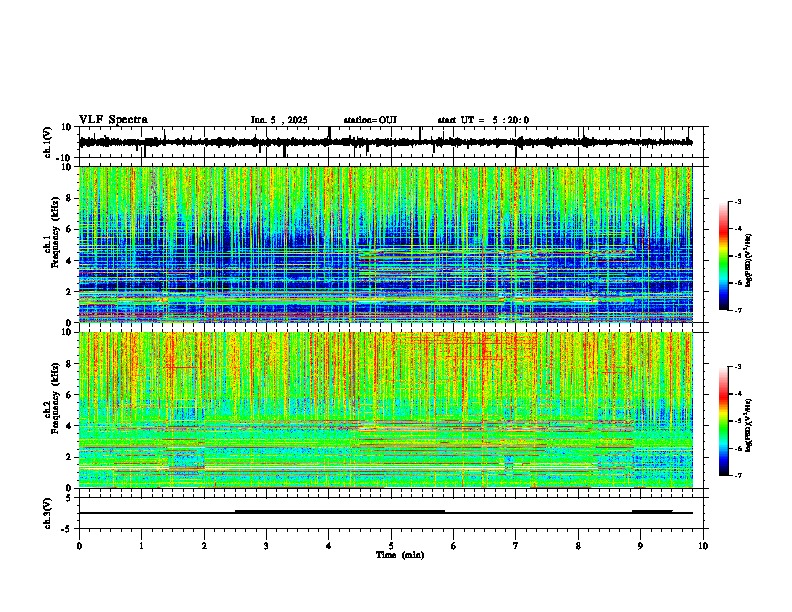
Task: Click the "5" tick on ch.3(V) axis
Action: click(x=70, y=498)
